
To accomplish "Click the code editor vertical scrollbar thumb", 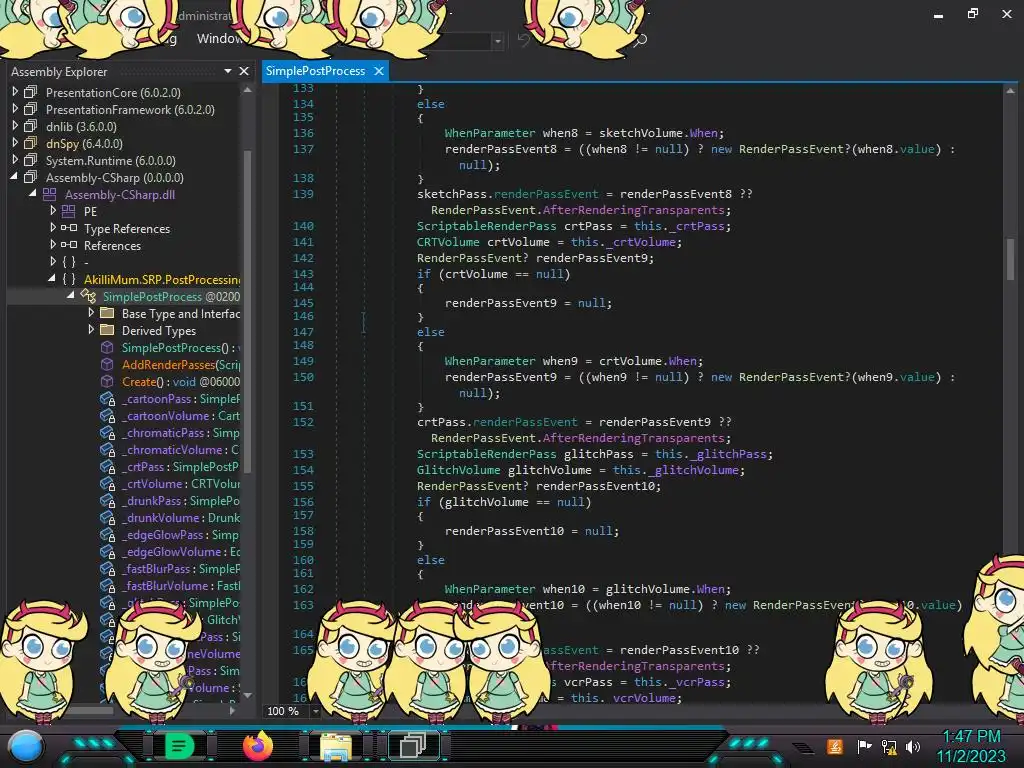I will tap(1010, 259).
